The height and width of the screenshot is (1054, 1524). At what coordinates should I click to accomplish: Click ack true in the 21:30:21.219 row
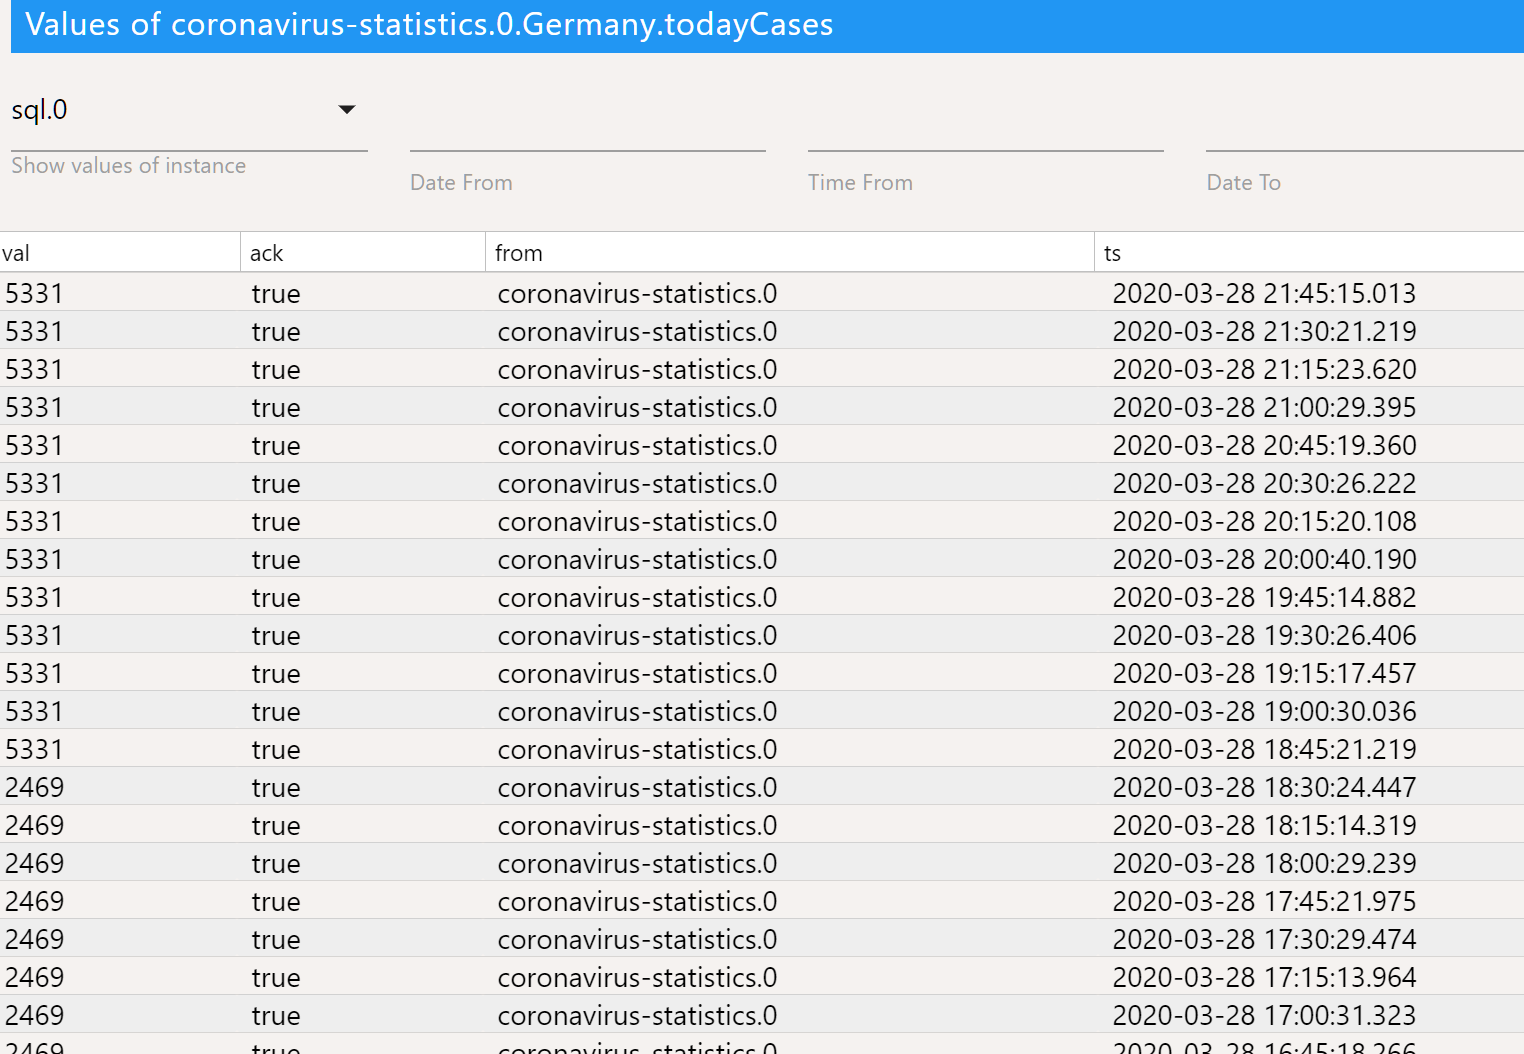coord(276,331)
